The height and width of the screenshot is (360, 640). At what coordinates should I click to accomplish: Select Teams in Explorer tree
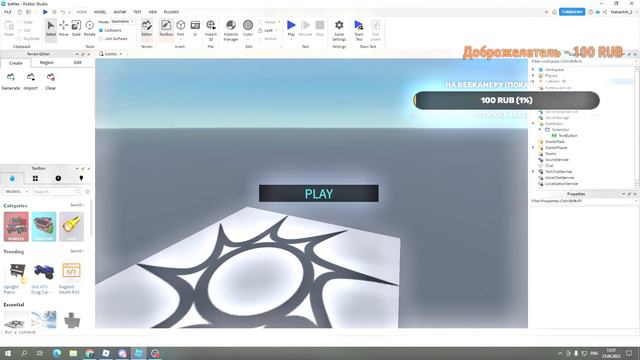(550, 153)
